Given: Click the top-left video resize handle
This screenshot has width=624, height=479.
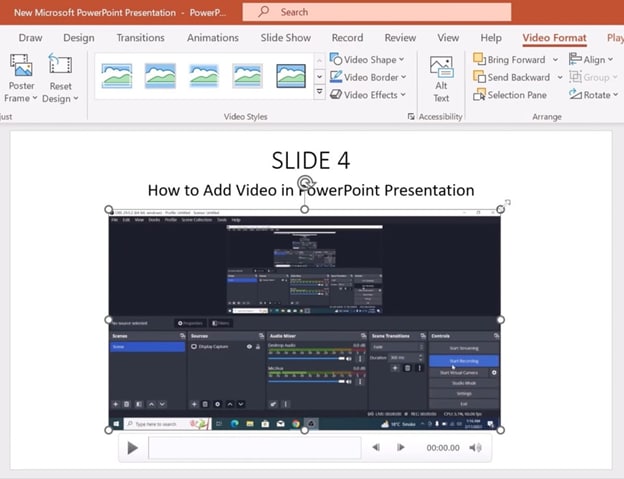Looking at the screenshot, I should (x=108, y=209).
